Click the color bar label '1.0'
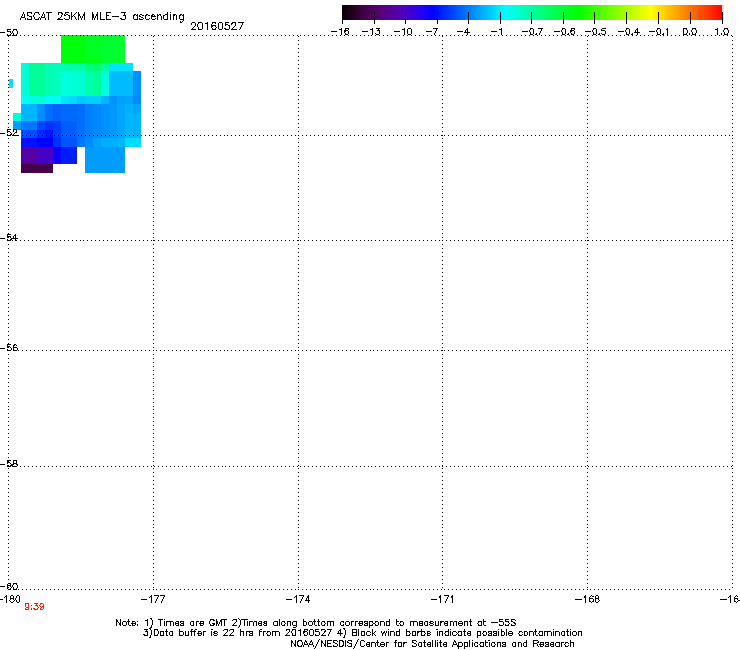Image resolution: width=740 pixels, height=650 pixels. [x=722, y=32]
